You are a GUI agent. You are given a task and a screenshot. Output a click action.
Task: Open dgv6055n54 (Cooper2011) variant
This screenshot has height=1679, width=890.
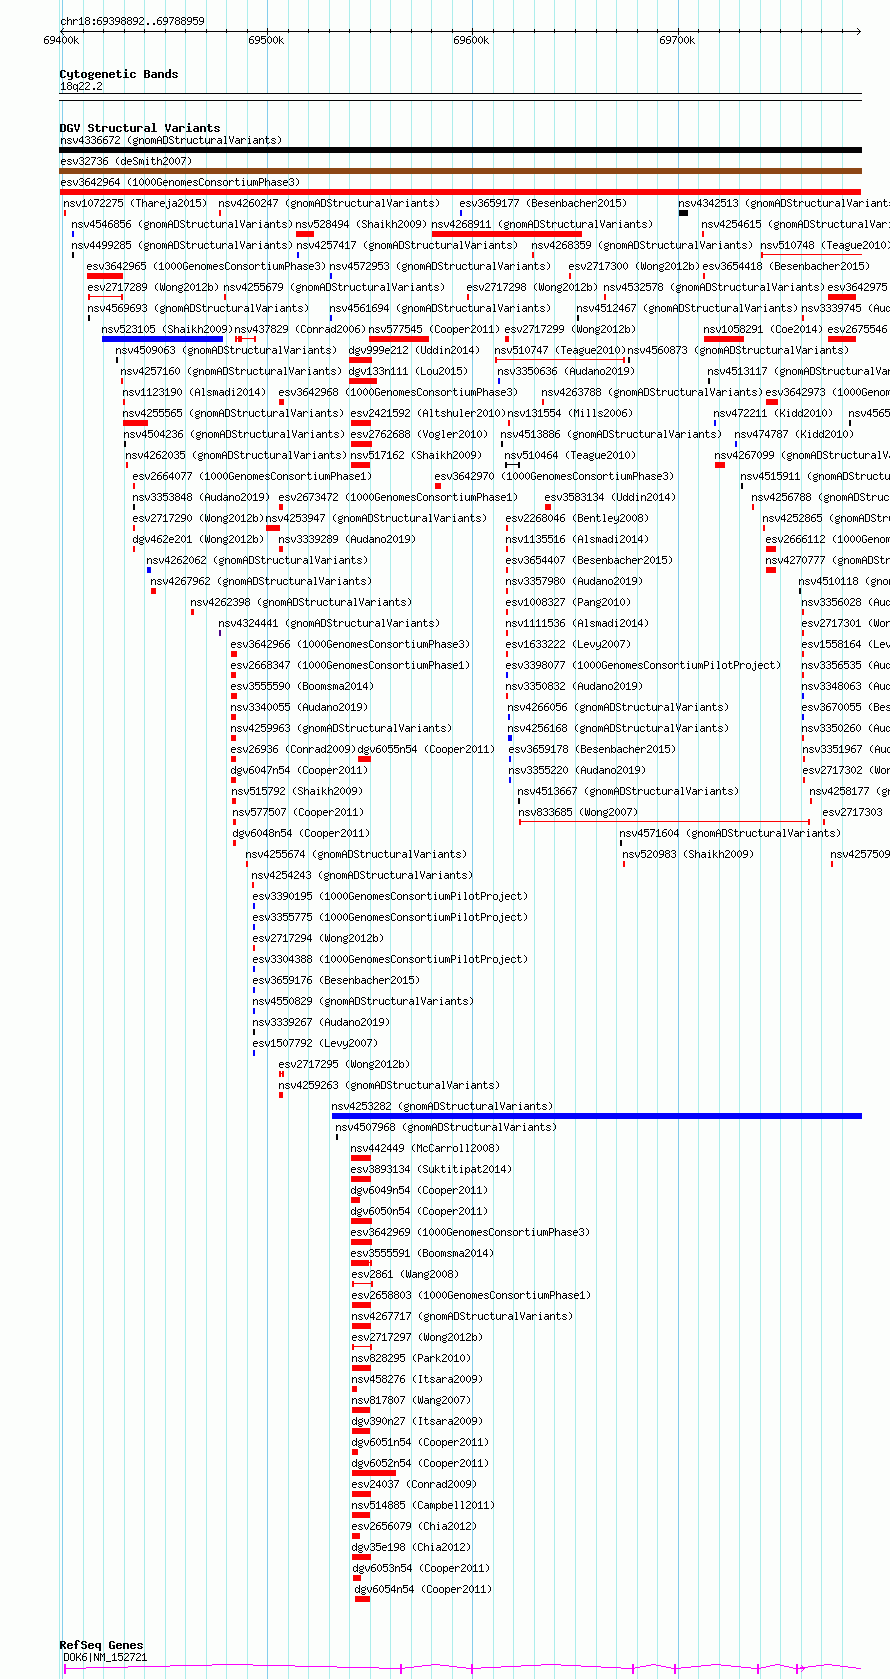[x=426, y=749]
